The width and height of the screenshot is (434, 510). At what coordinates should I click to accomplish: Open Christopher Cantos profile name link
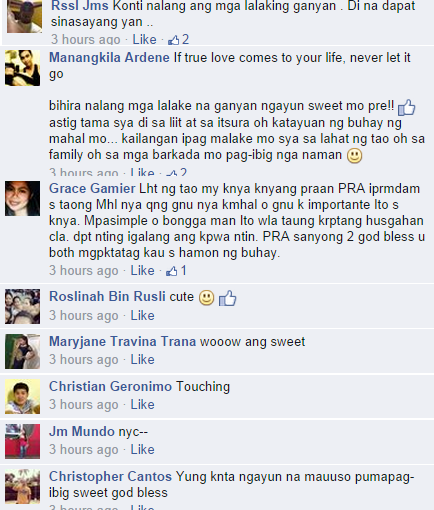110,477
